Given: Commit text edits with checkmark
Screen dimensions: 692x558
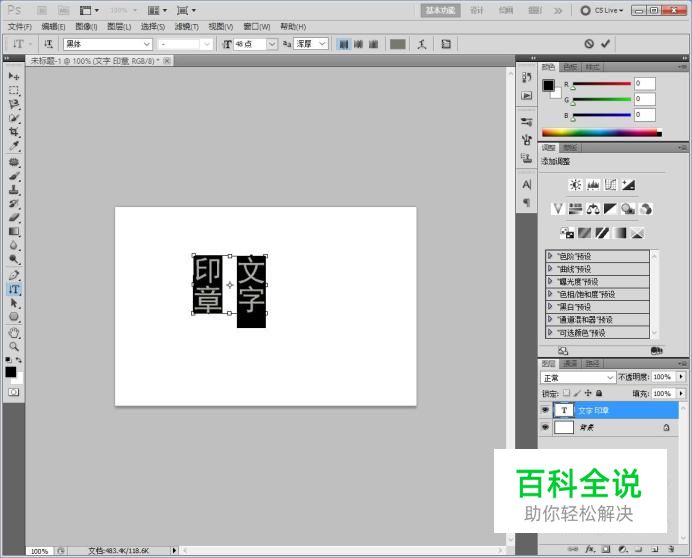Looking at the screenshot, I should click(606, 43).
